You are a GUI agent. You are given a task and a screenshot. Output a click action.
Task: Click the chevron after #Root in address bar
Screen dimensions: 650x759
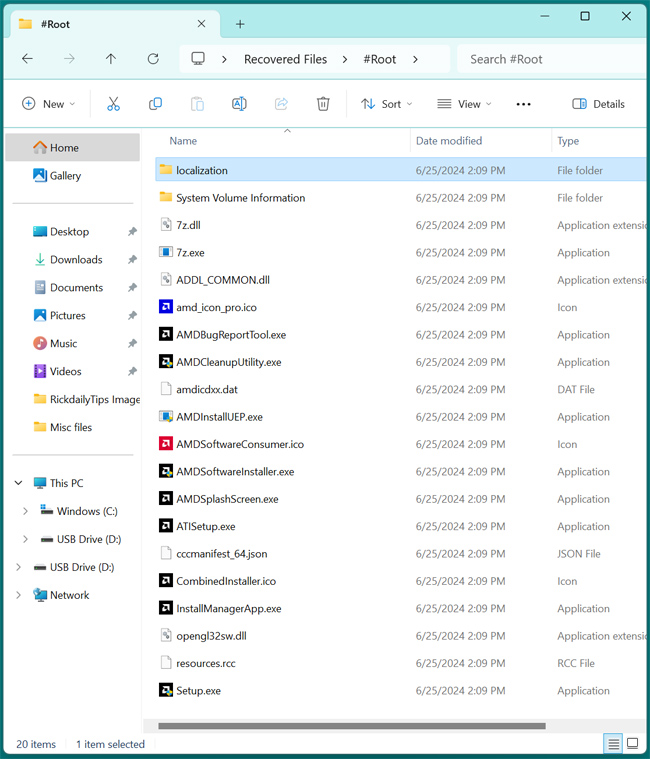[x=415, y=59]
